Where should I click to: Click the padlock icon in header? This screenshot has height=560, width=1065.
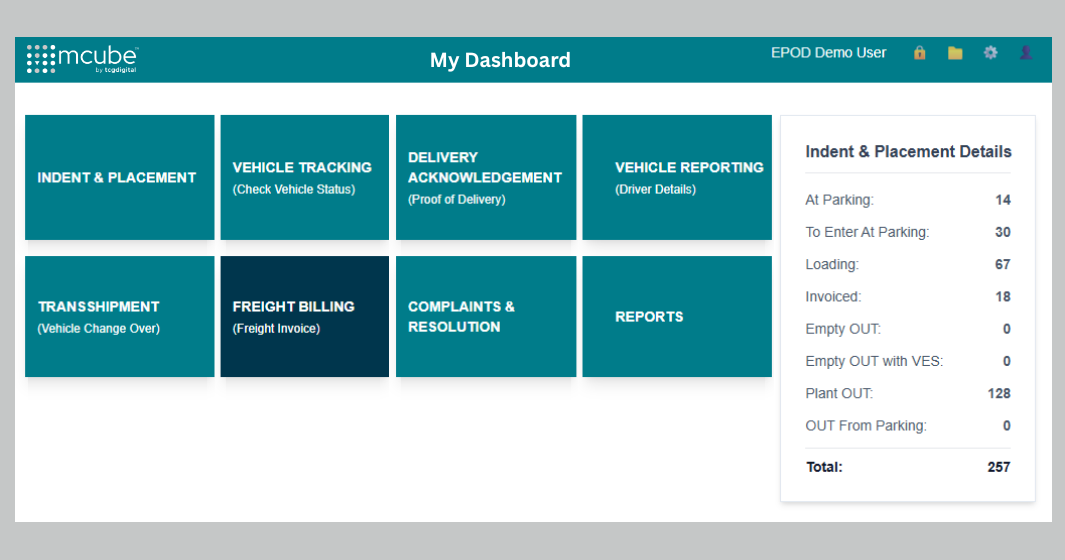tap(920, 52)
